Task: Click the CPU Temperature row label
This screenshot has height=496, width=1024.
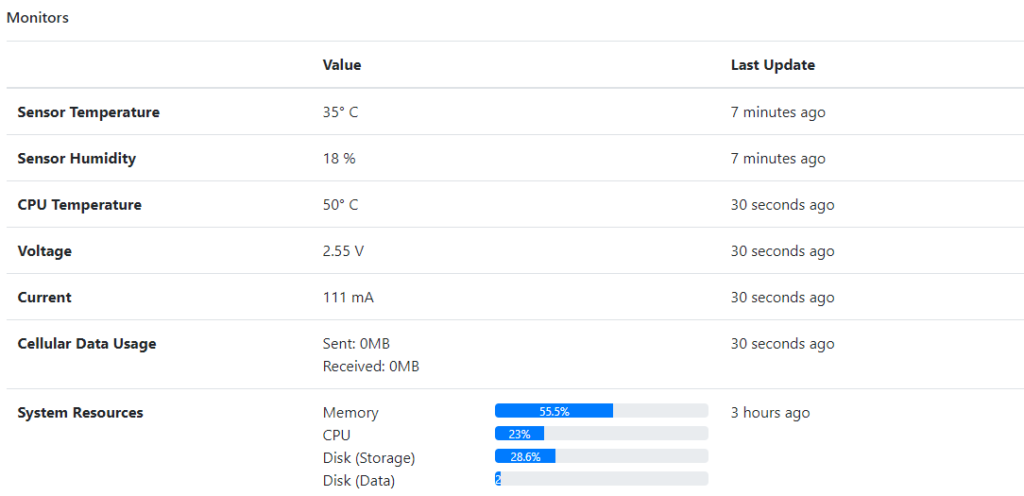Action: (80, 205)
